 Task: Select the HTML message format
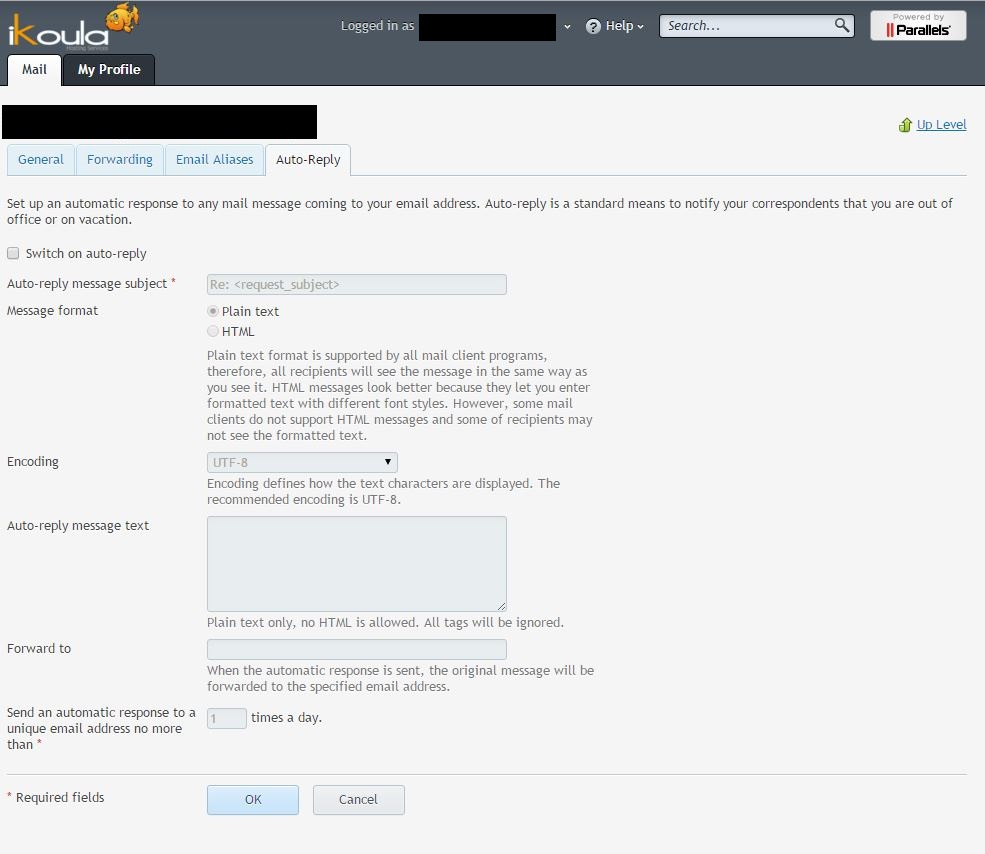pyautogui.click(x=213, y=331)
